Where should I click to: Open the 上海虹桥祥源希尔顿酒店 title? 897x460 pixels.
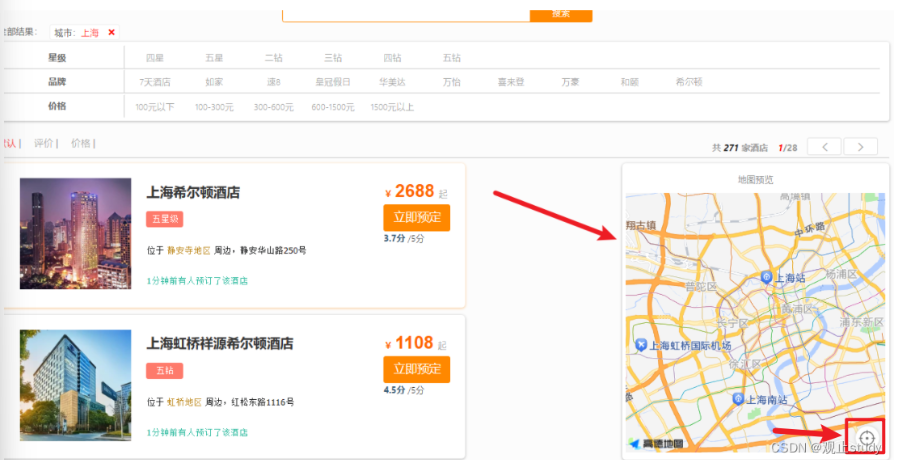click(220, 343)
